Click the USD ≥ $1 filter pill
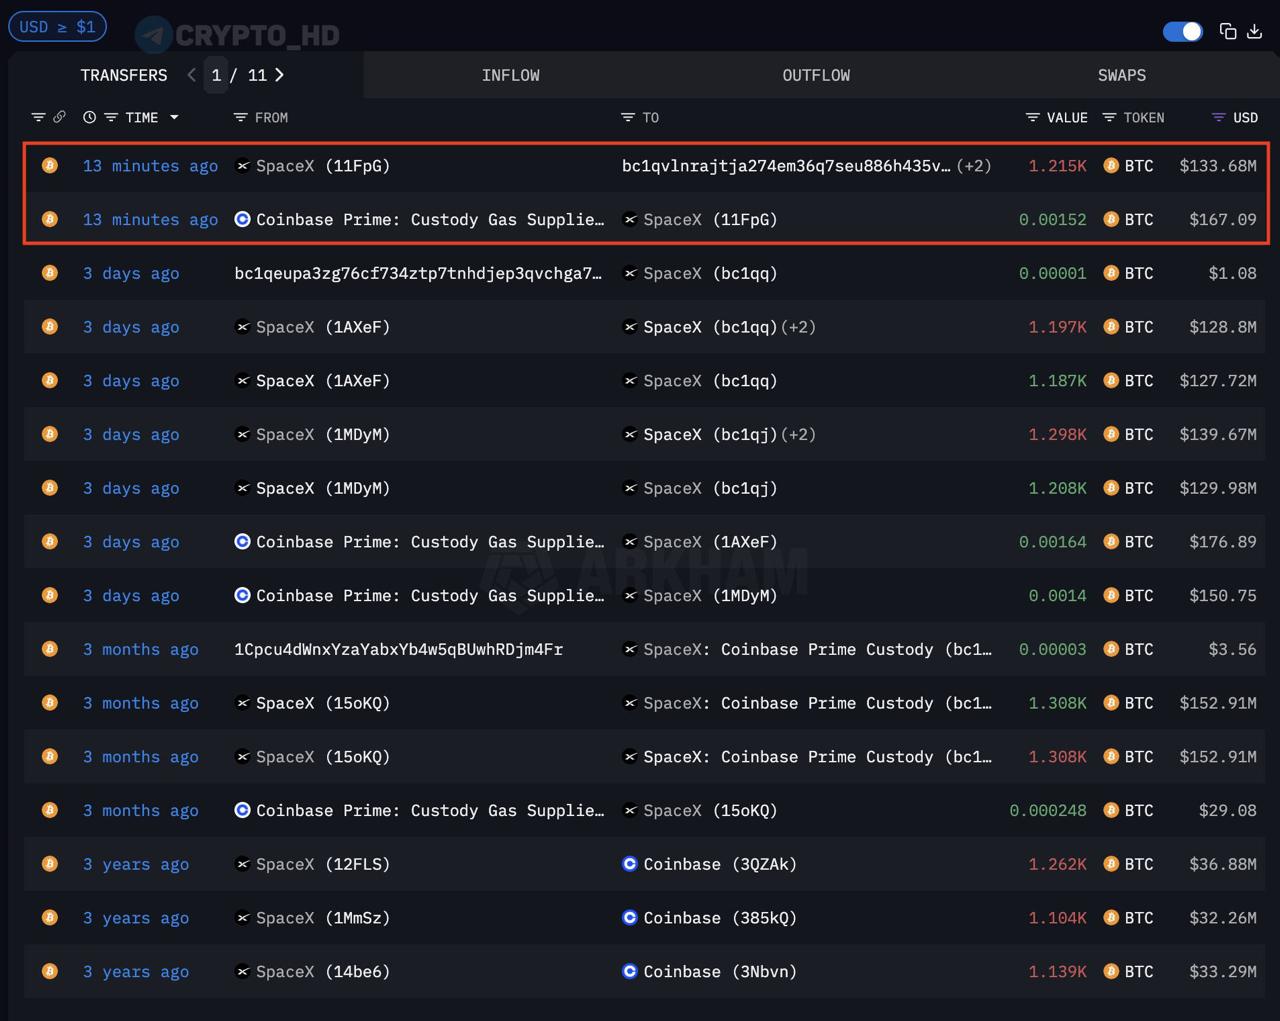The width and height of the screenshot is (1280, 1021). 57,27
